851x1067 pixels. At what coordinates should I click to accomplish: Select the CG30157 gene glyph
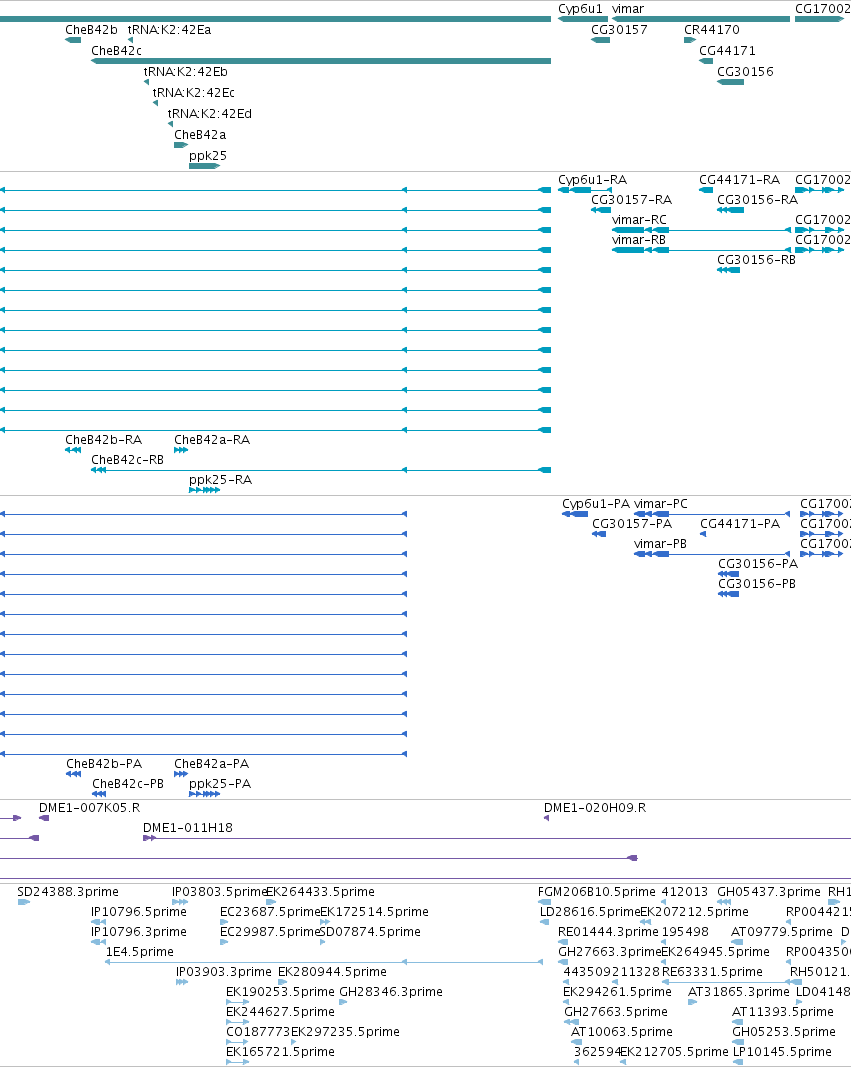point(601,40)
